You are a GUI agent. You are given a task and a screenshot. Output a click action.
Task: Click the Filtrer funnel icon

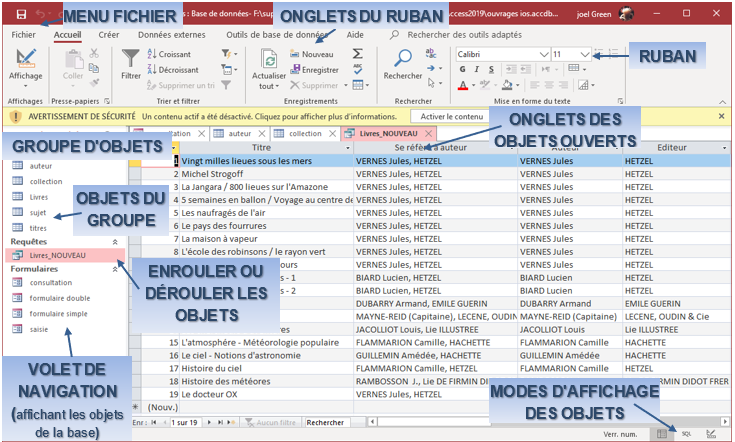(130, 59)
